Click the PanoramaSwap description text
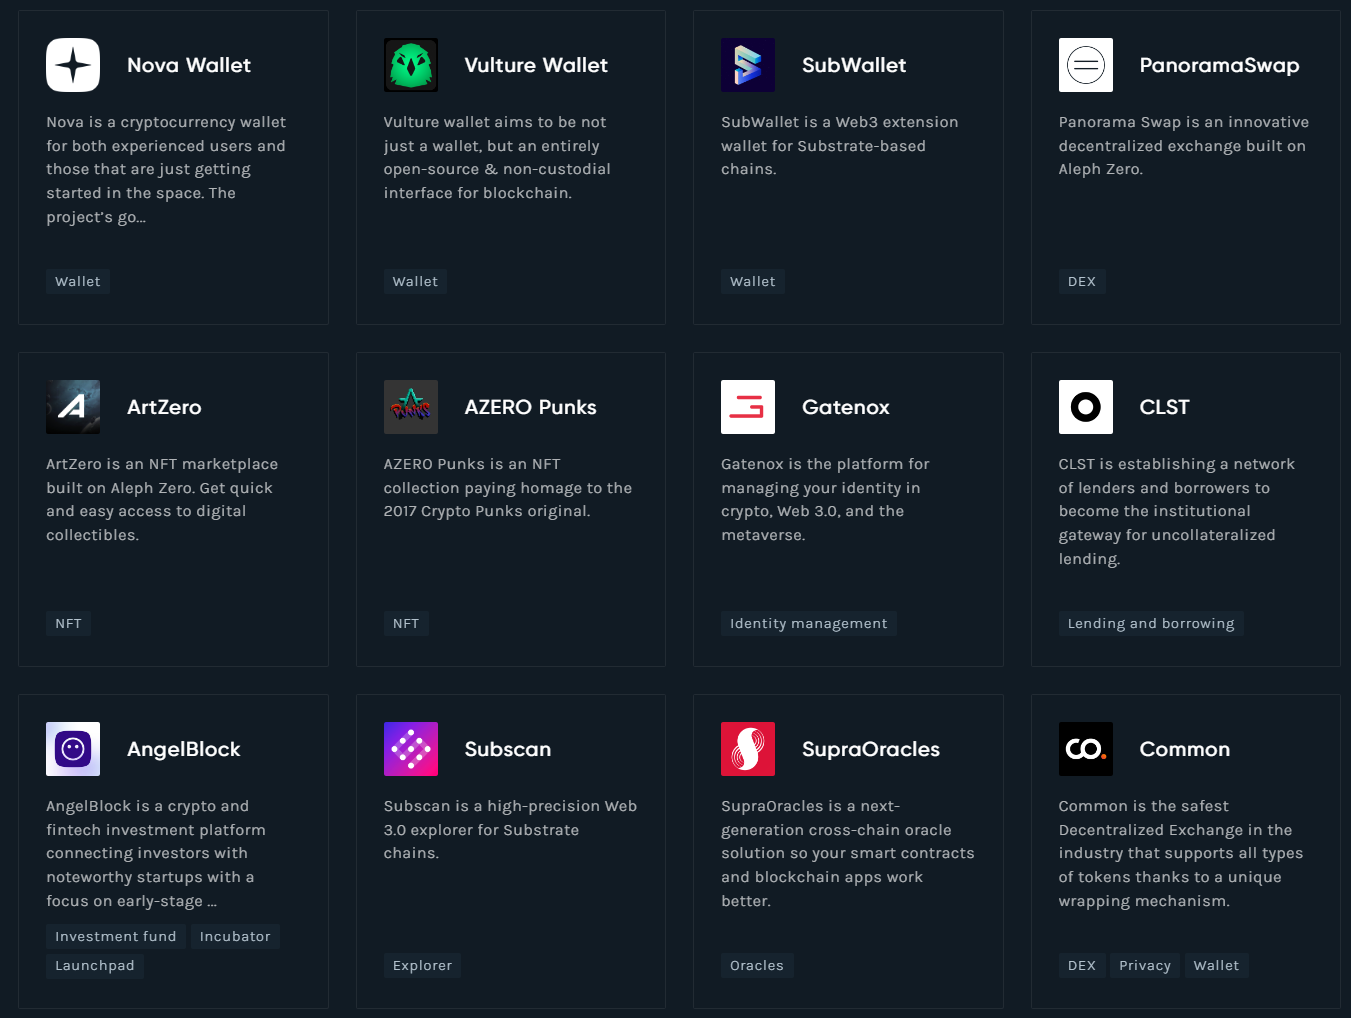This screenshot has height=1018, width=1351. point(1183,146)
